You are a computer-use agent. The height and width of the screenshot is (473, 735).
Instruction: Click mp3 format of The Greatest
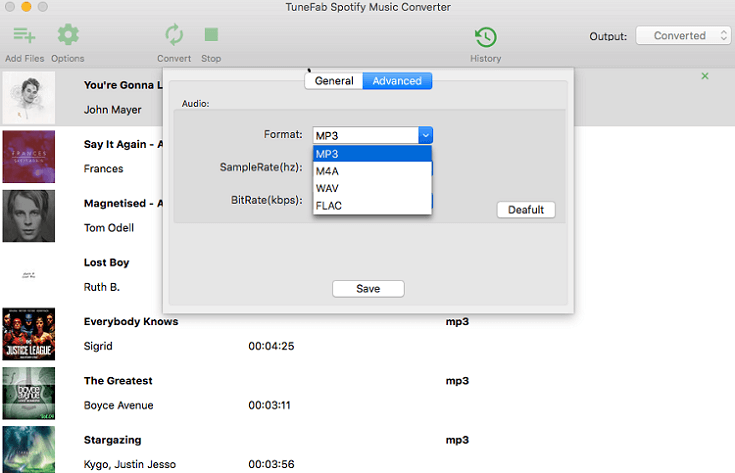tap(457, 381)
